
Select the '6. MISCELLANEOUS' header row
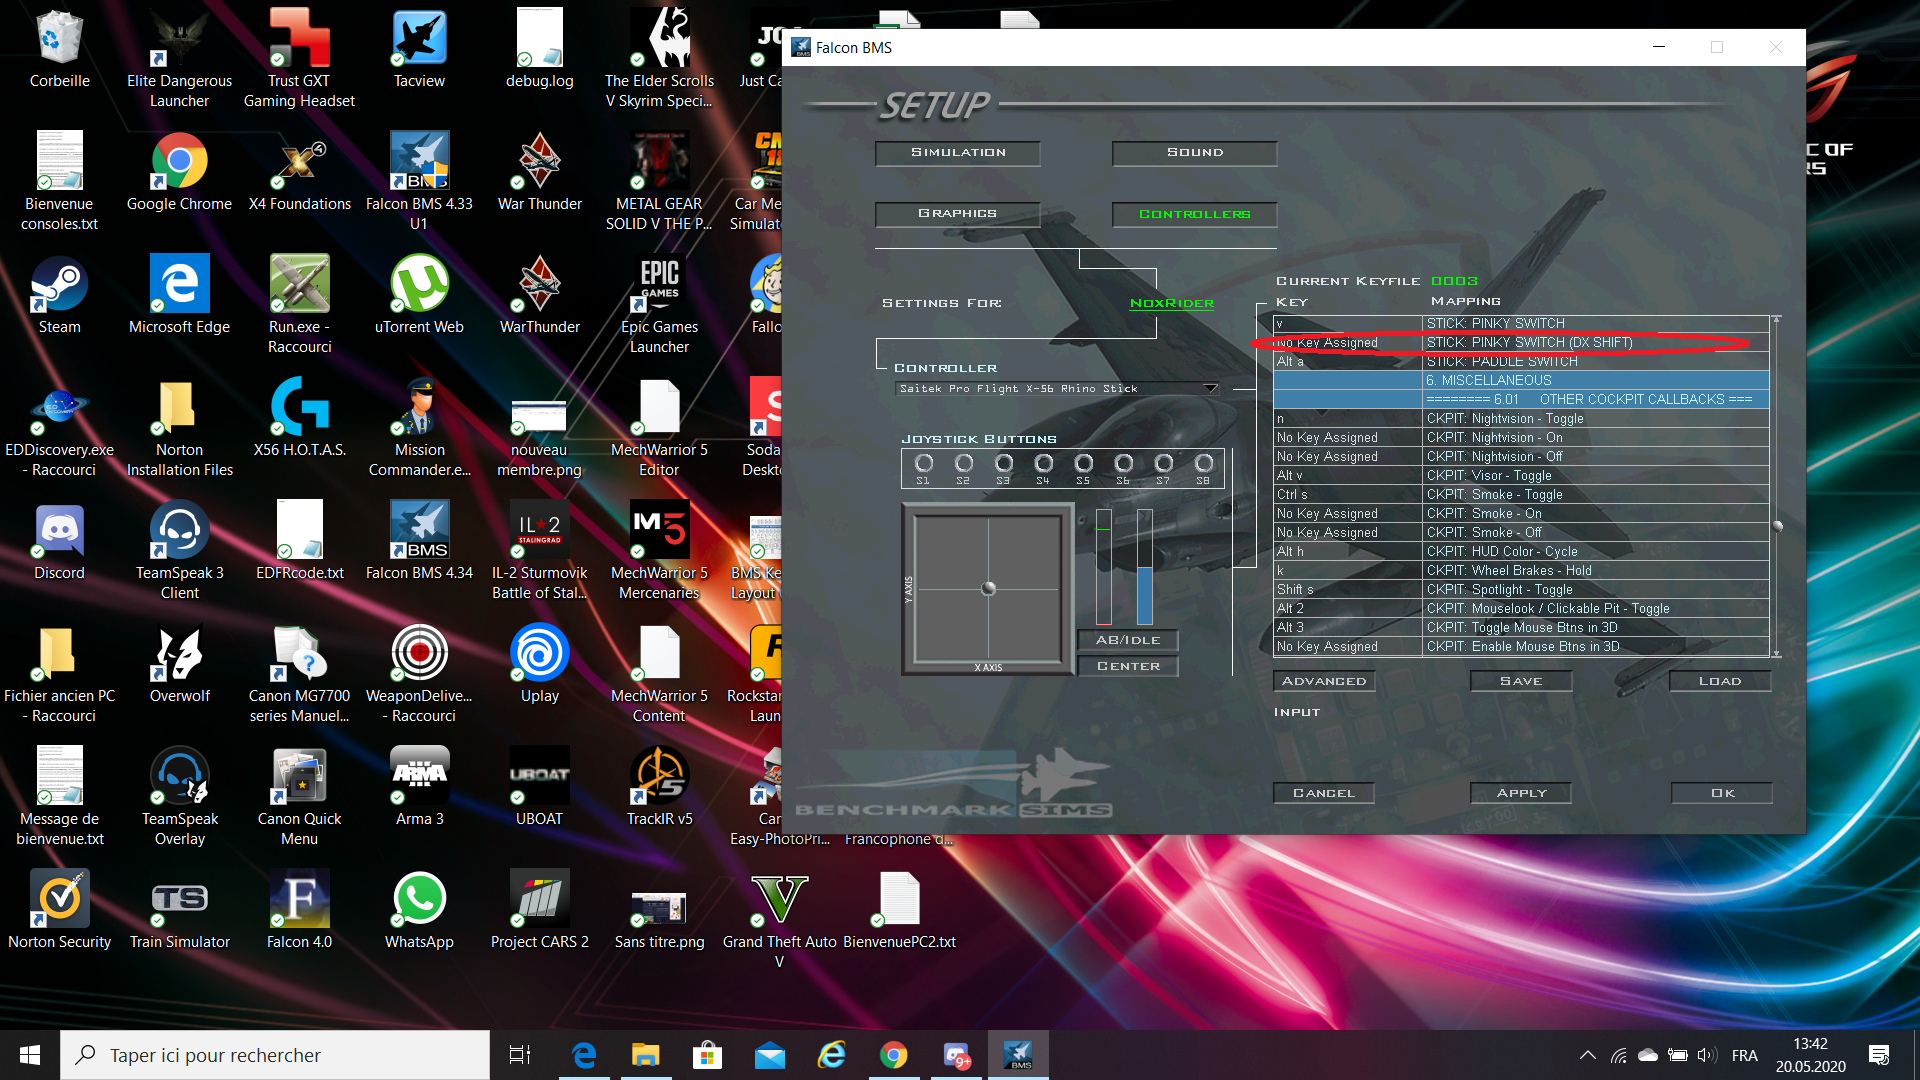point(1521,381)
